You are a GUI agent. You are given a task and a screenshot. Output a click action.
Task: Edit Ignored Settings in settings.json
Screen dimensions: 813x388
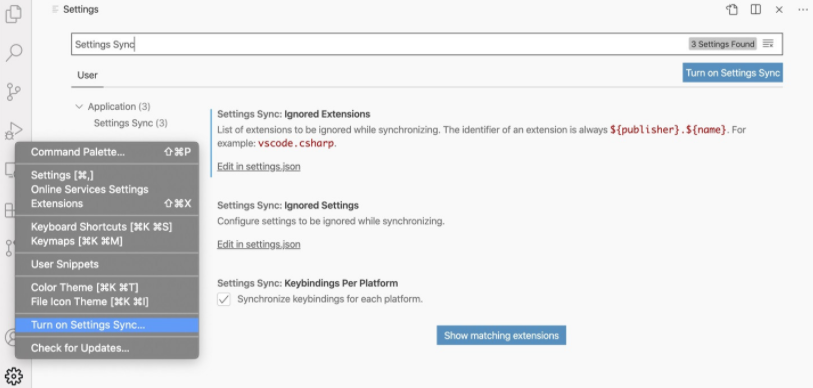(x=258, y=244)
